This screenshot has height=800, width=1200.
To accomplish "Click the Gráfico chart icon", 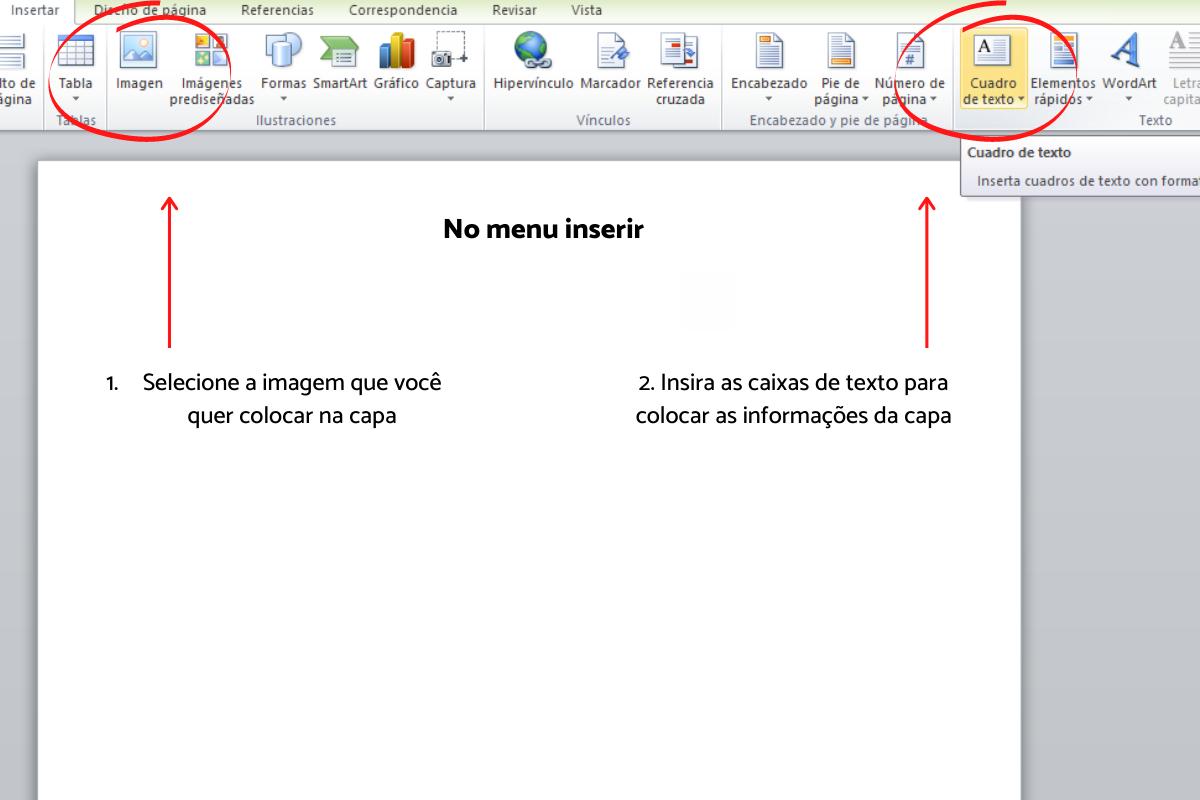I will [396, 52].
